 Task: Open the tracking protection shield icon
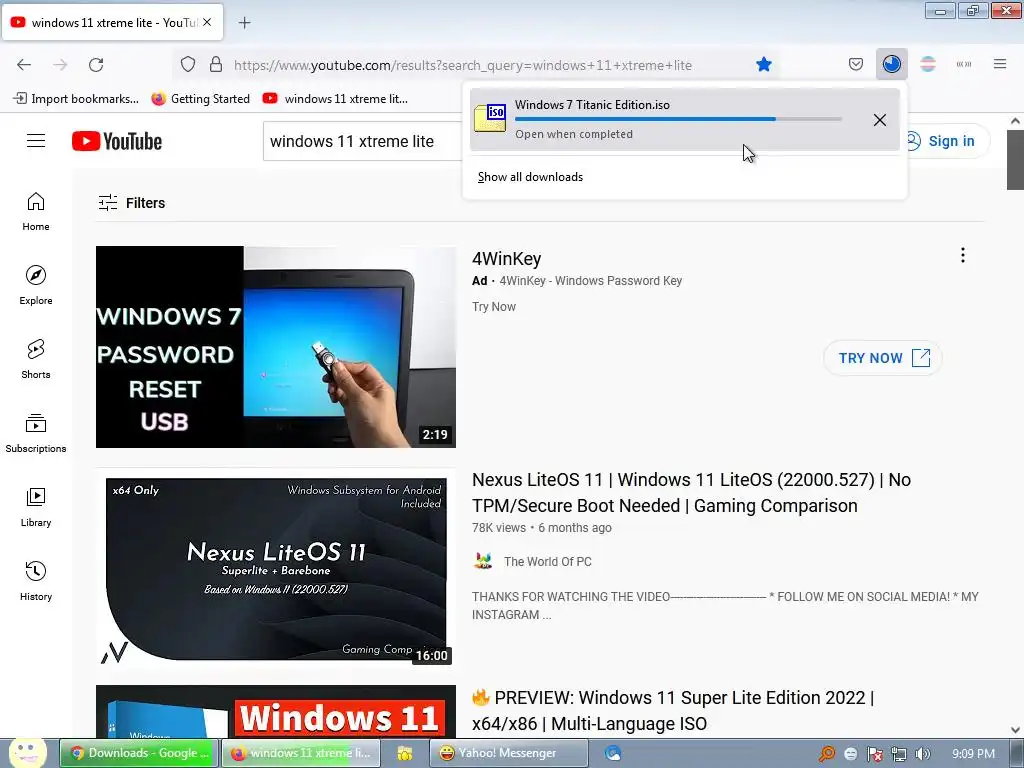pyautogui.click(x=188, y=65)
